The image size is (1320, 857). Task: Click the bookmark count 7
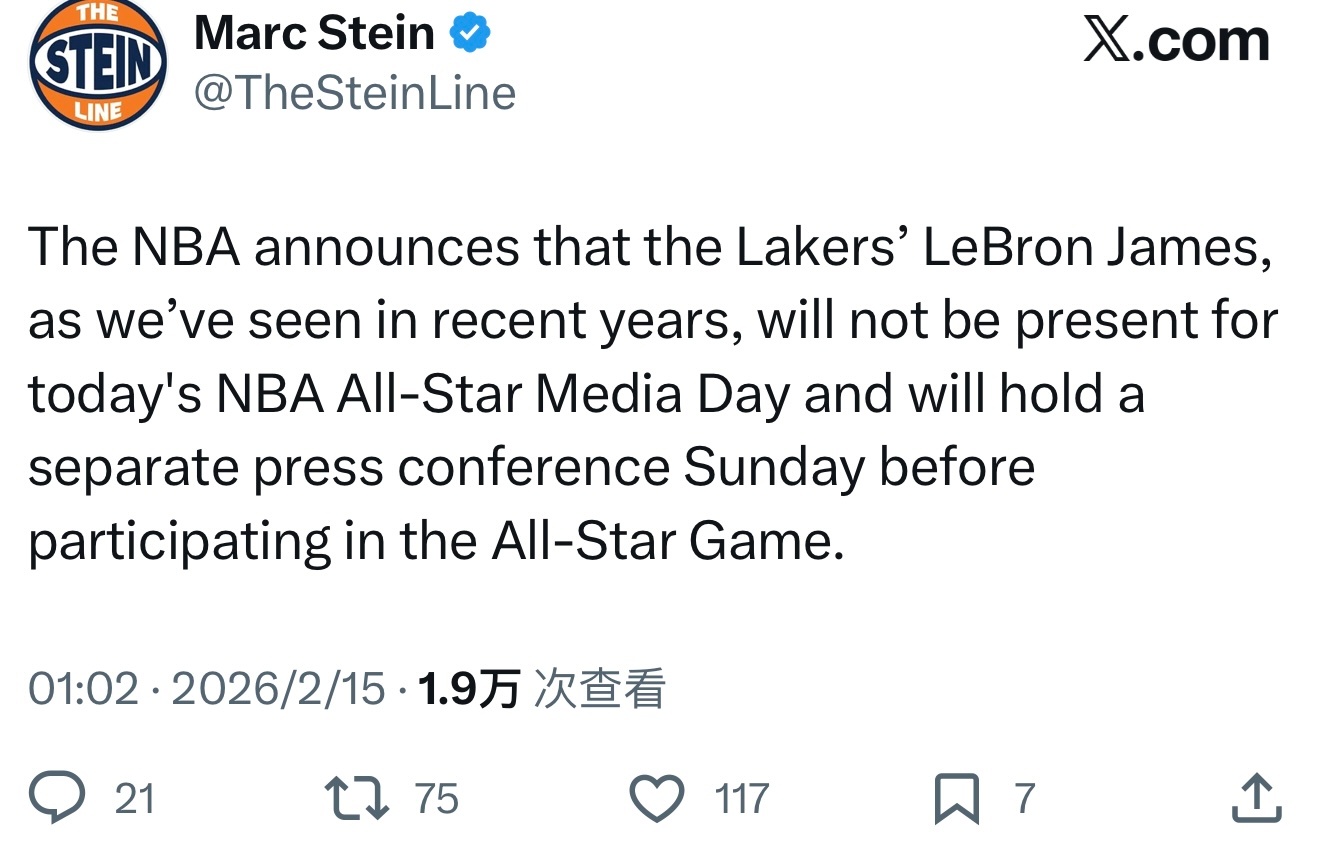1024,799
